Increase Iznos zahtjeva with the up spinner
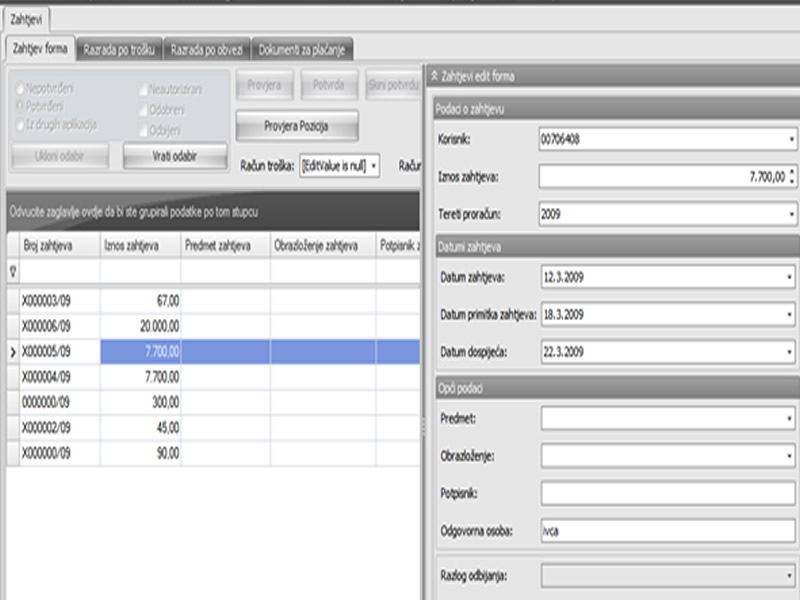The height and width of the screenshot is (600, 800). coord(792,172)
